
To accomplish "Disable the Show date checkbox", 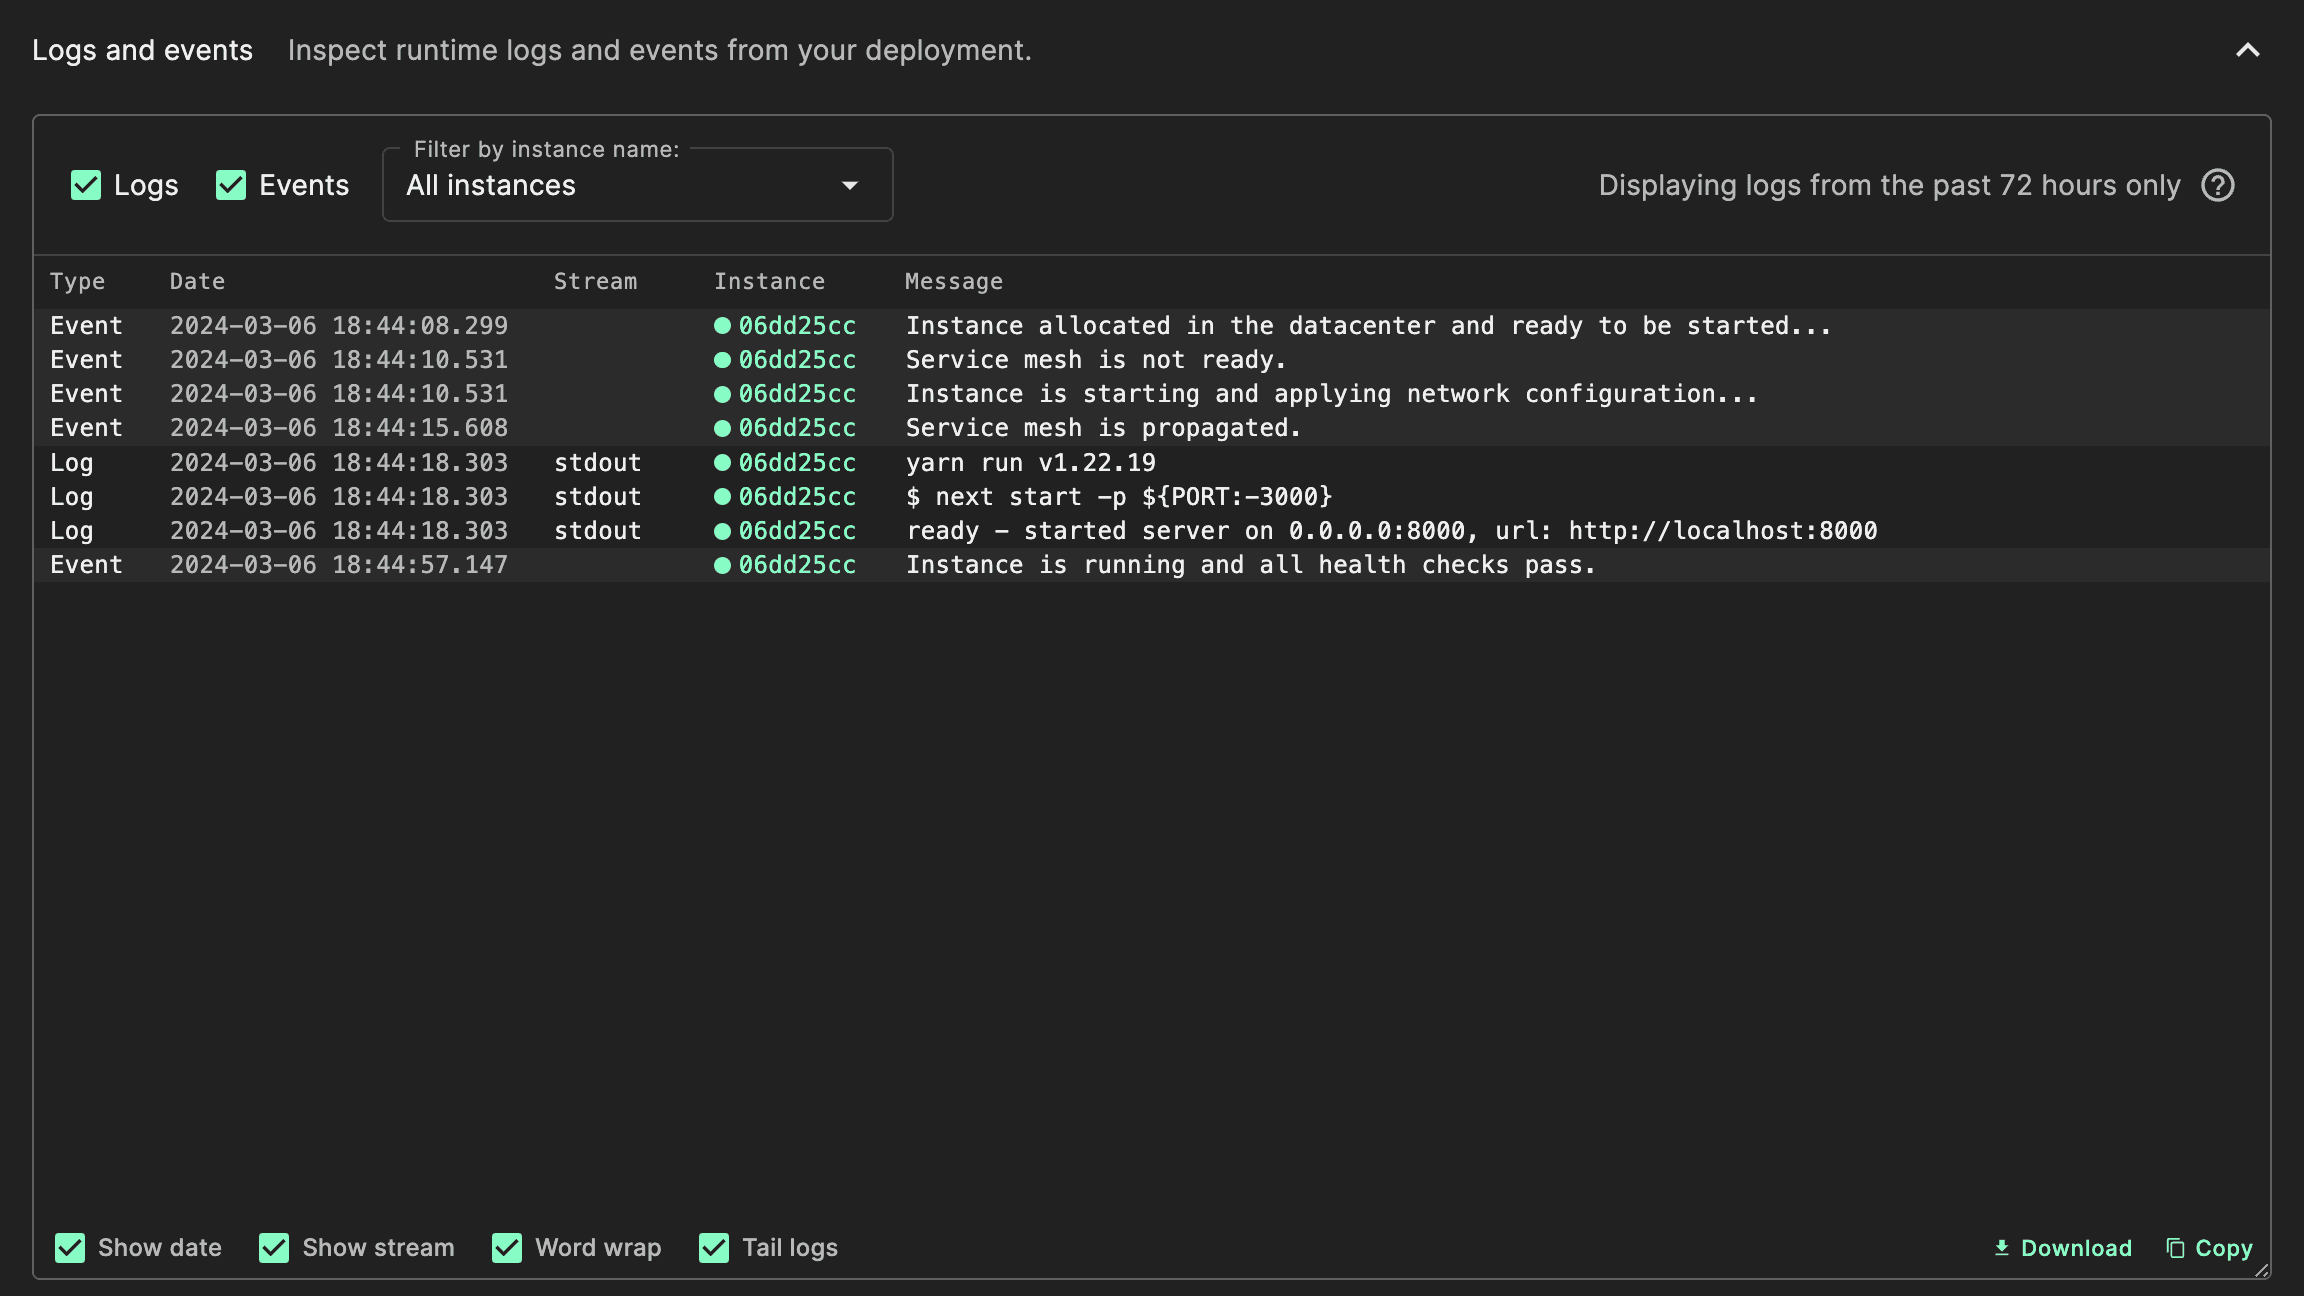I will 70,1247.
